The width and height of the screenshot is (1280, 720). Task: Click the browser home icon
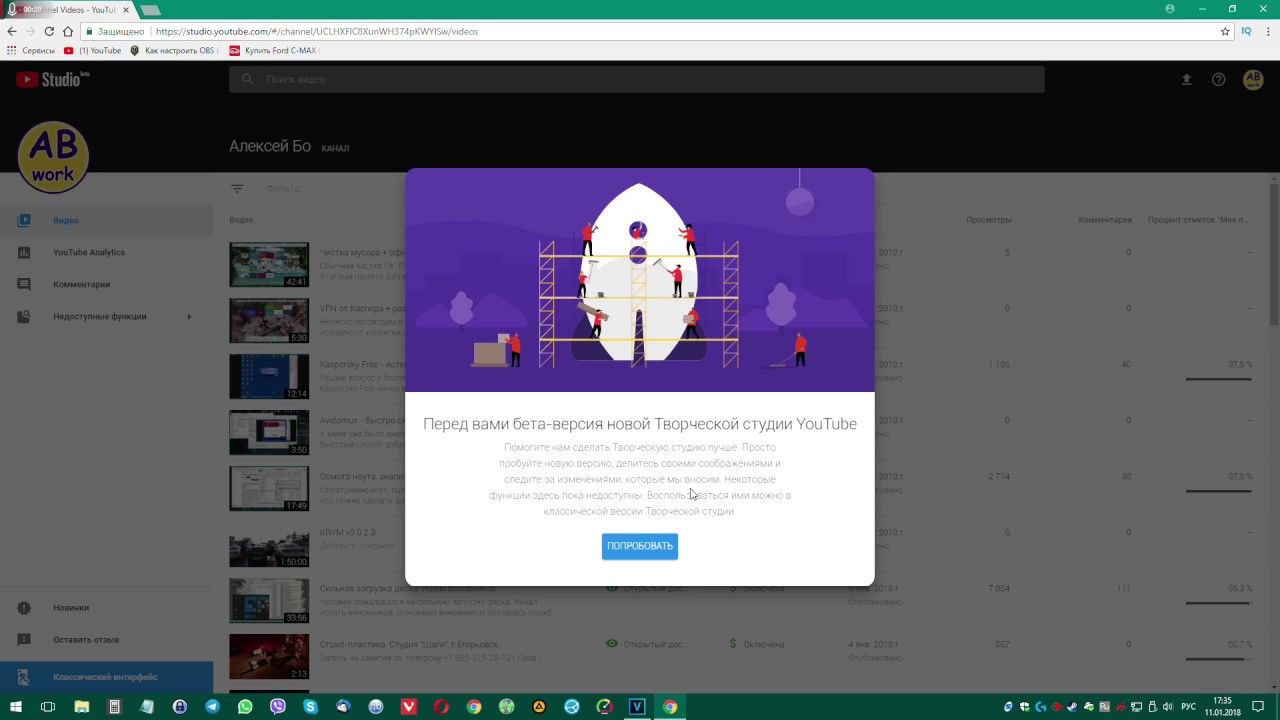67,31
